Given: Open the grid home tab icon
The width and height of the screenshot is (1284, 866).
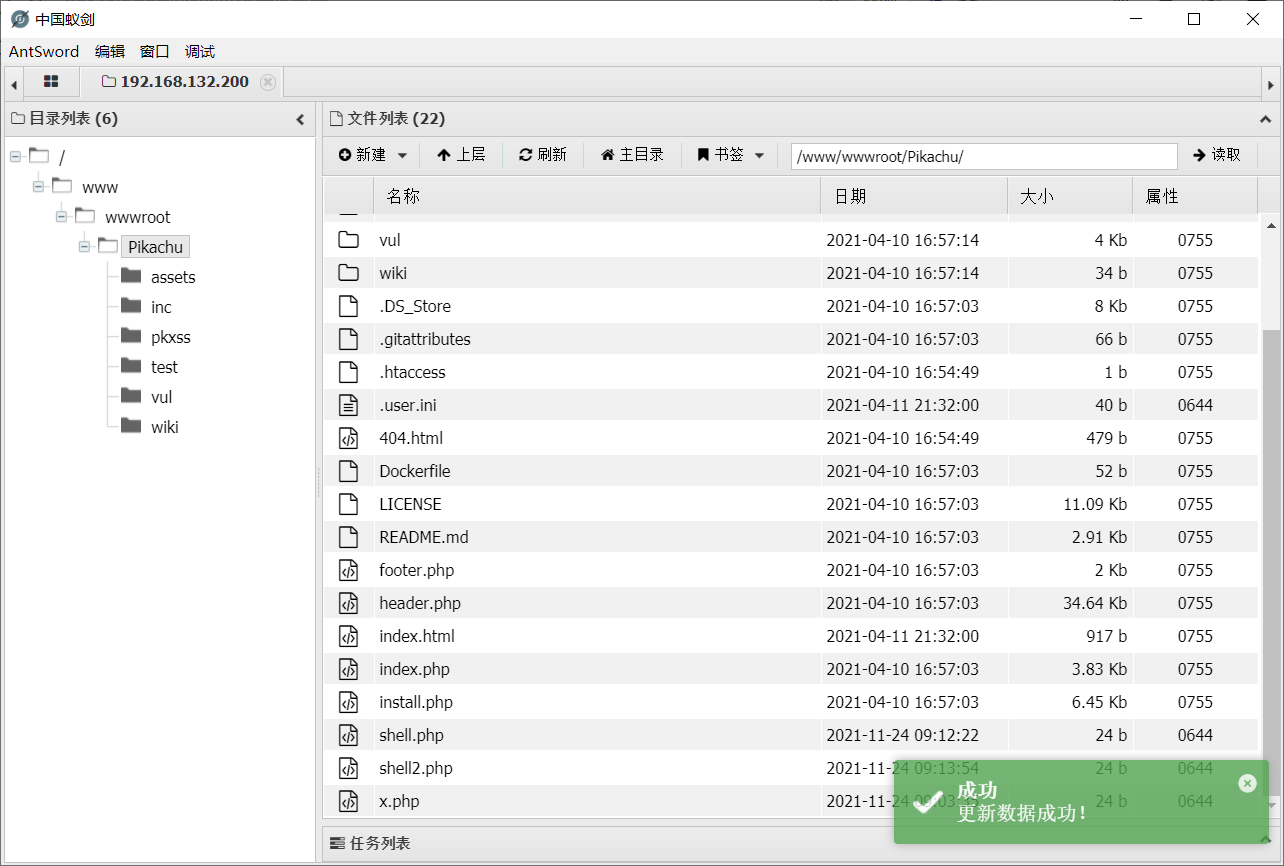Looking at the screenshot, I should [x=51, y=82].
